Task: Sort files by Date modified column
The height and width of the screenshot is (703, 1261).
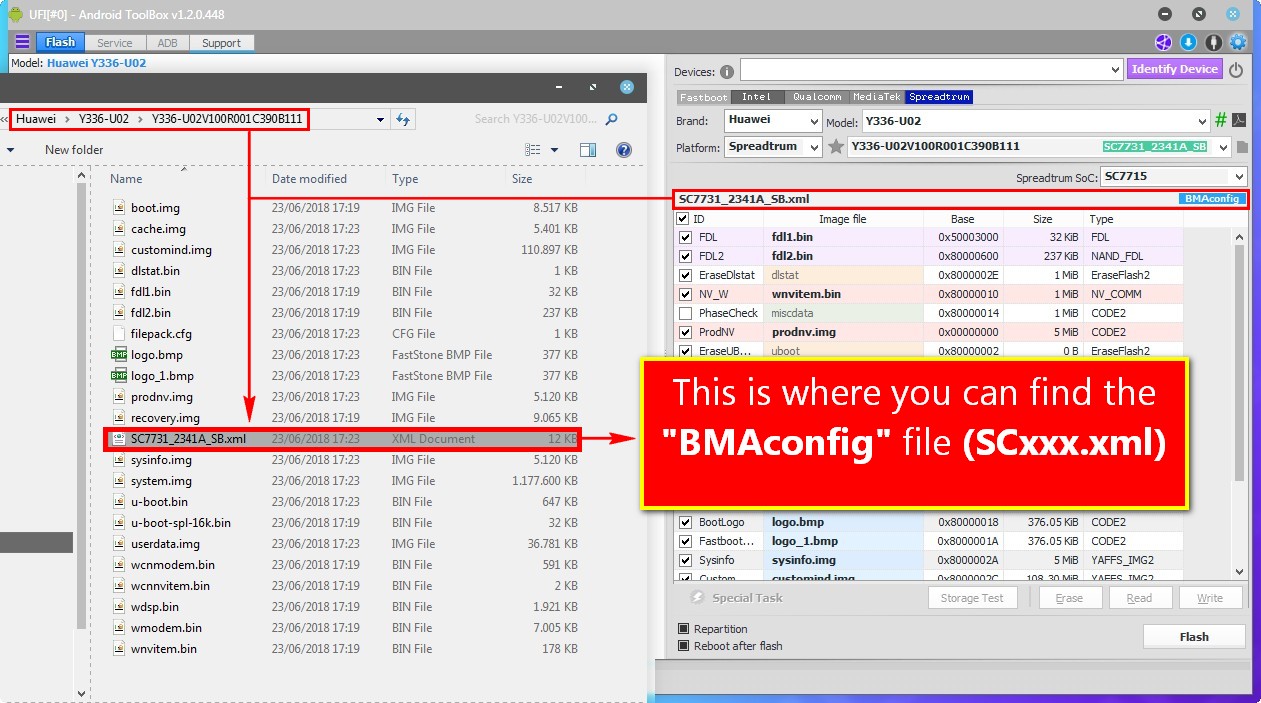Action: [310, 179]
